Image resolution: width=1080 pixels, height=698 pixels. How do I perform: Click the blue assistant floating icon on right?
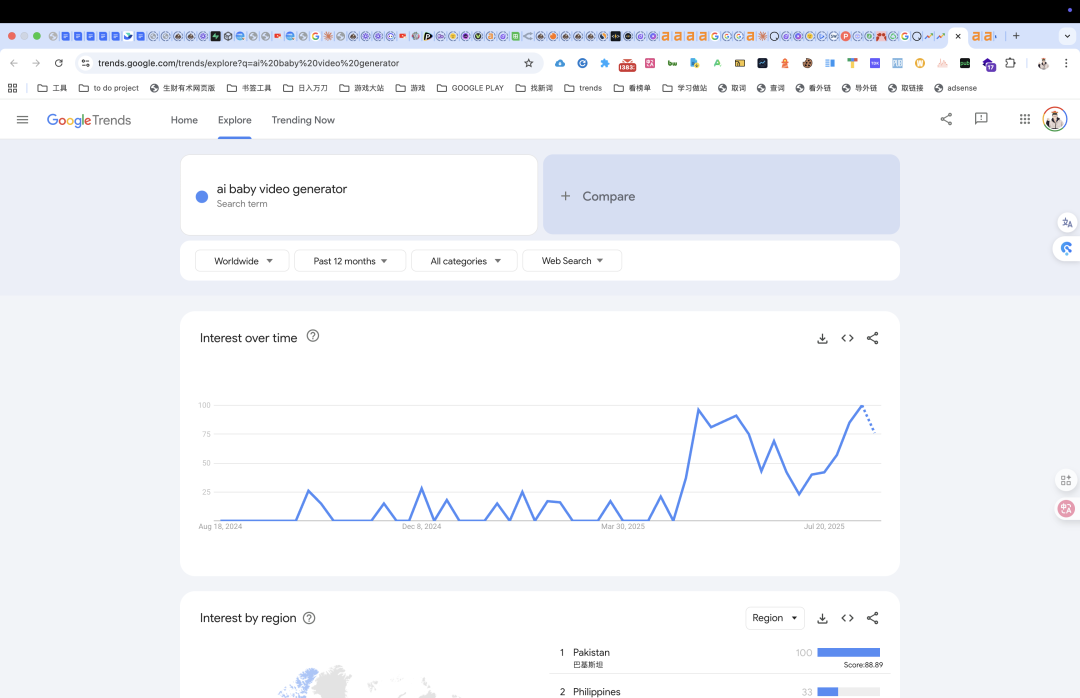click(x=1067, y=249)
